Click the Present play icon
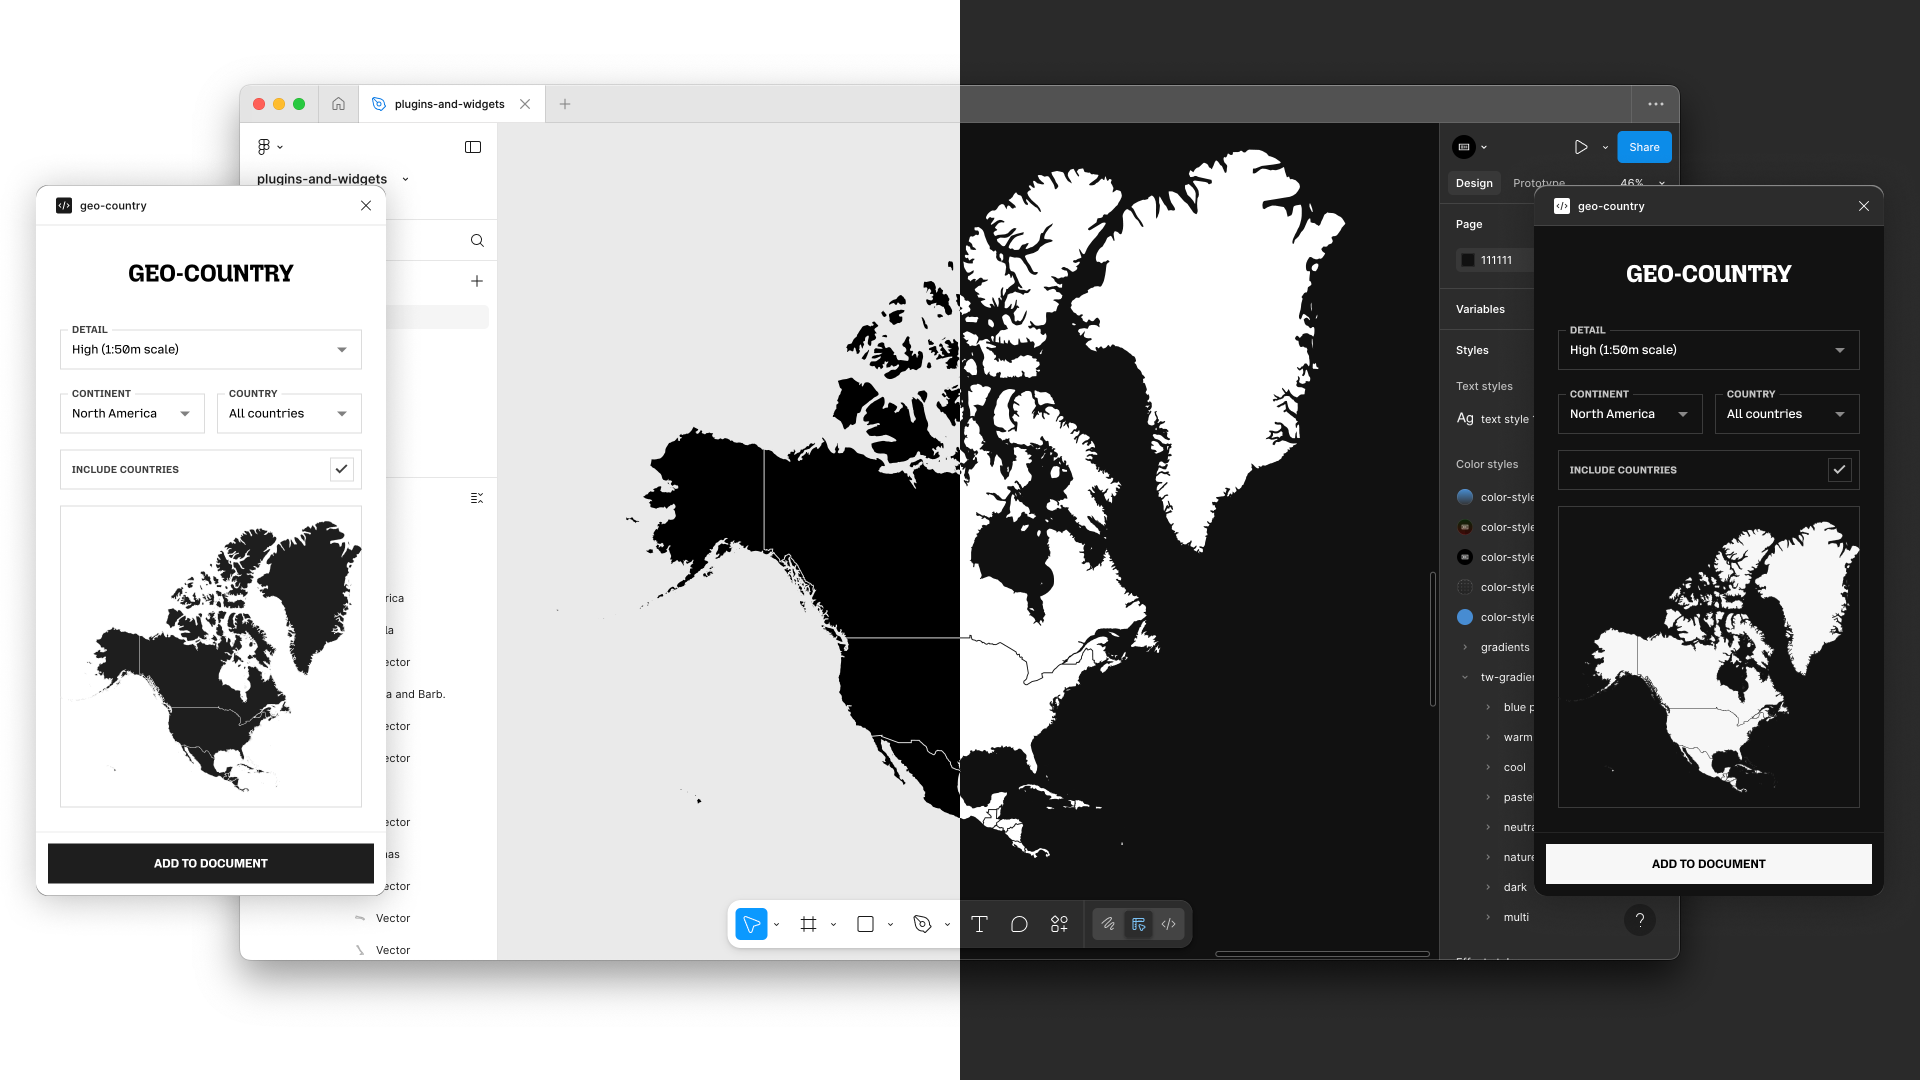1920x1080 pixels. pyautogui.click(x=1581, y=147)
